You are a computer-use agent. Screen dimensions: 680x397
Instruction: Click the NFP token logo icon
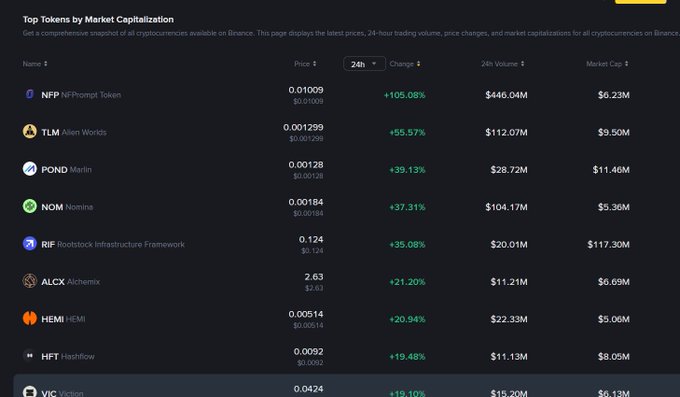[29, 94]
